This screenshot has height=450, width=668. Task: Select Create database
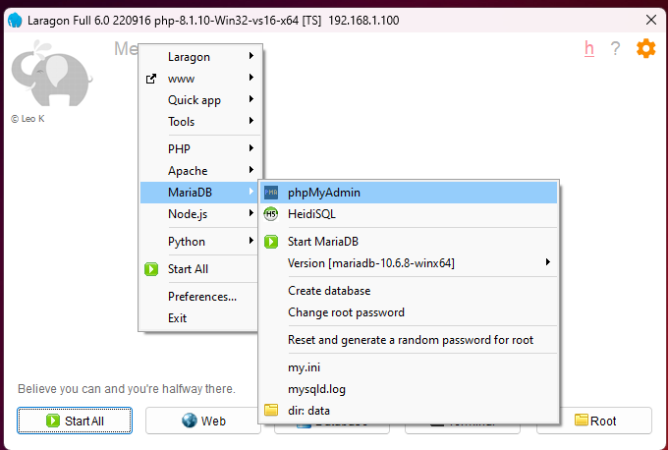(x=408, y=291)
